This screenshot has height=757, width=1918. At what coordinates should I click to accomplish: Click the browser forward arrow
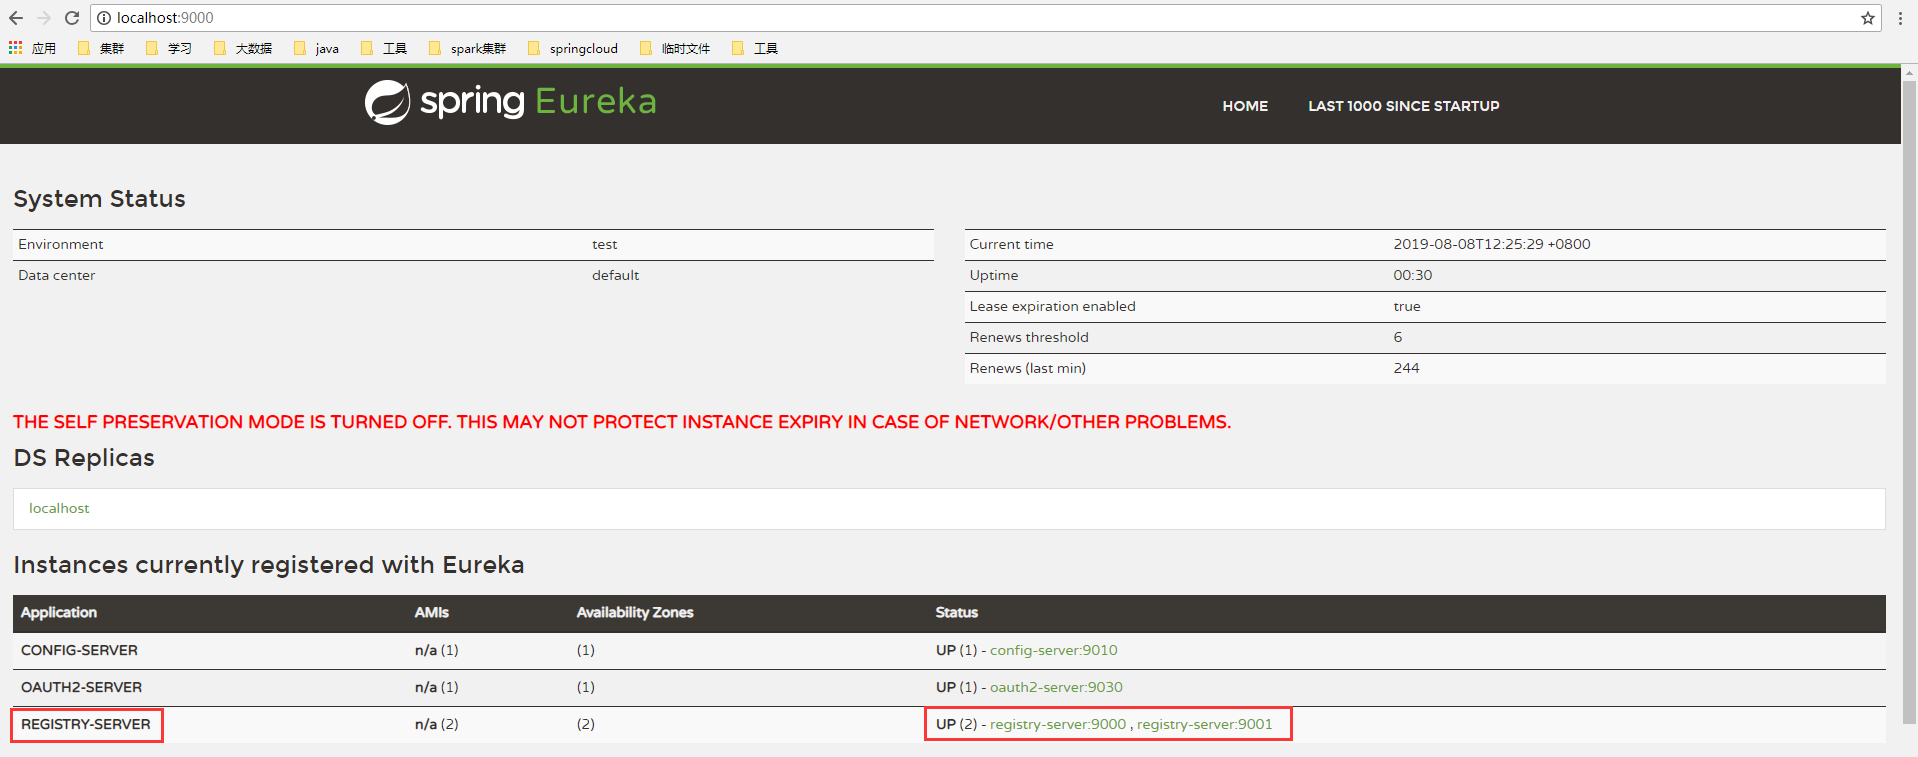click(44, 18)
